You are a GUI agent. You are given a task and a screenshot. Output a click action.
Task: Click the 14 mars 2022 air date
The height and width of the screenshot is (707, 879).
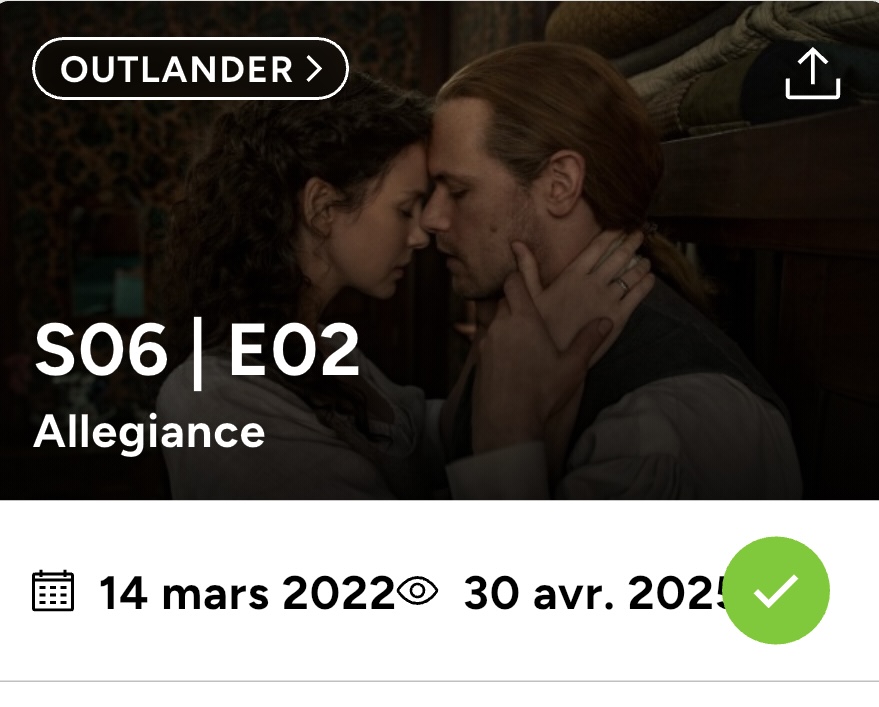tap(247, 593)
